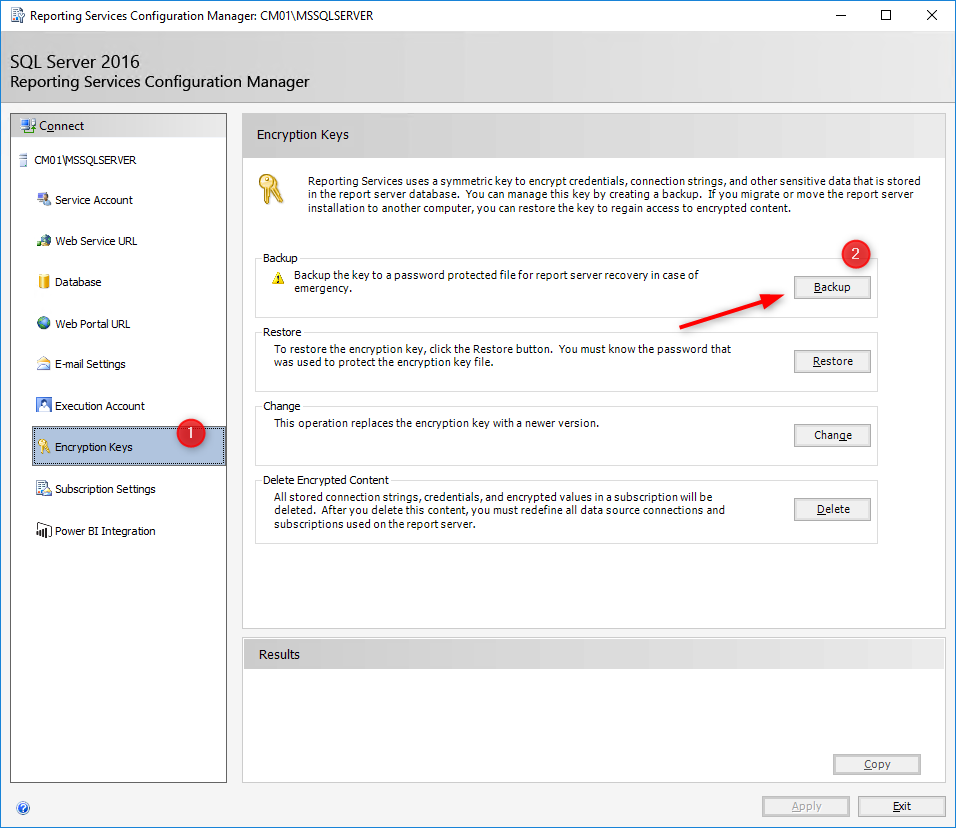Screen dimensions: 956x828
Task: Click the 'Reporting Services Configuration Manager' banner subtitle
Action: pos(160,82)
